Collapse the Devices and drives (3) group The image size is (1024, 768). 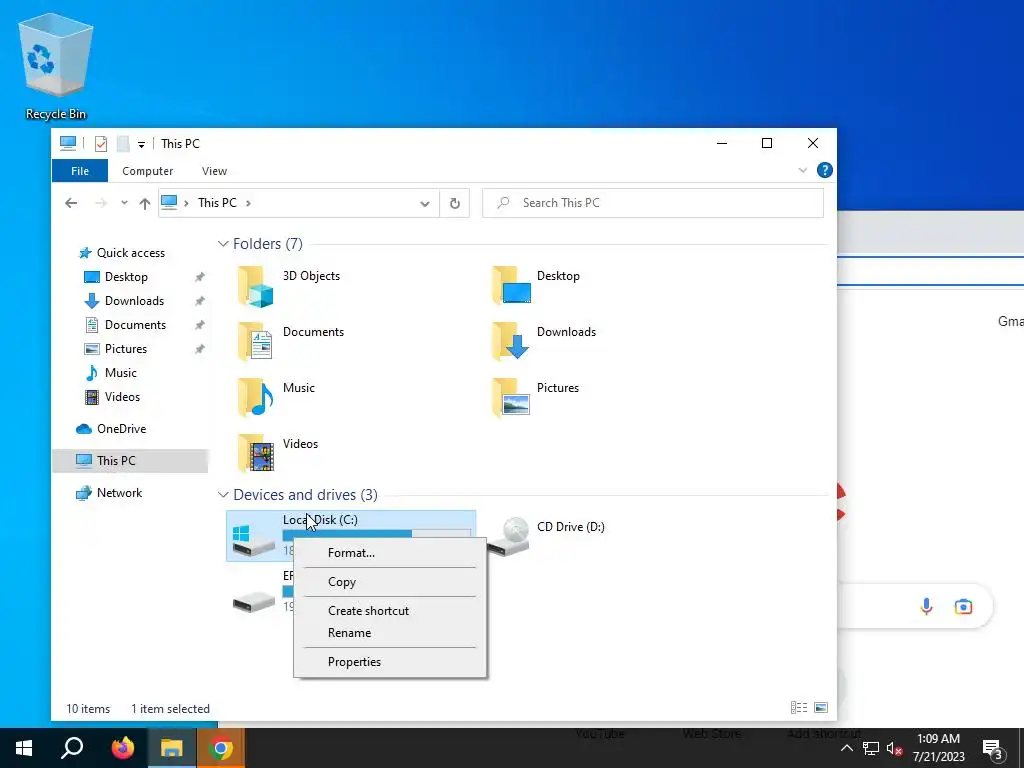coord(223,495)
